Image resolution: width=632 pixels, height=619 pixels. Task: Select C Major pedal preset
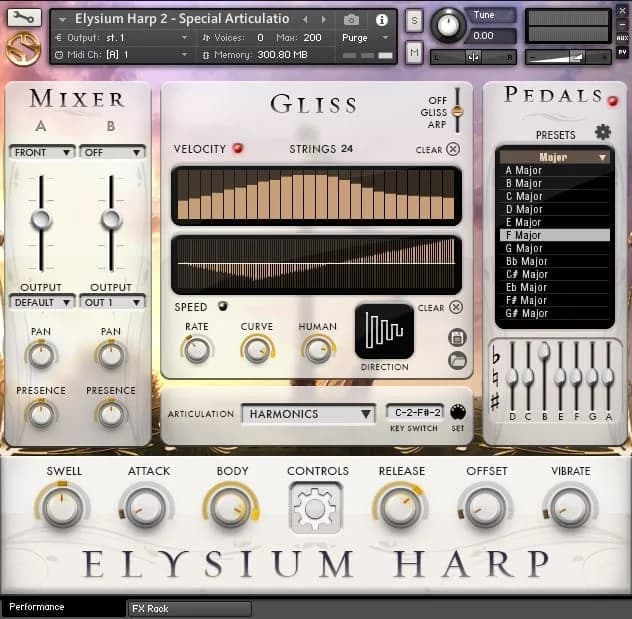click(554, 196)
